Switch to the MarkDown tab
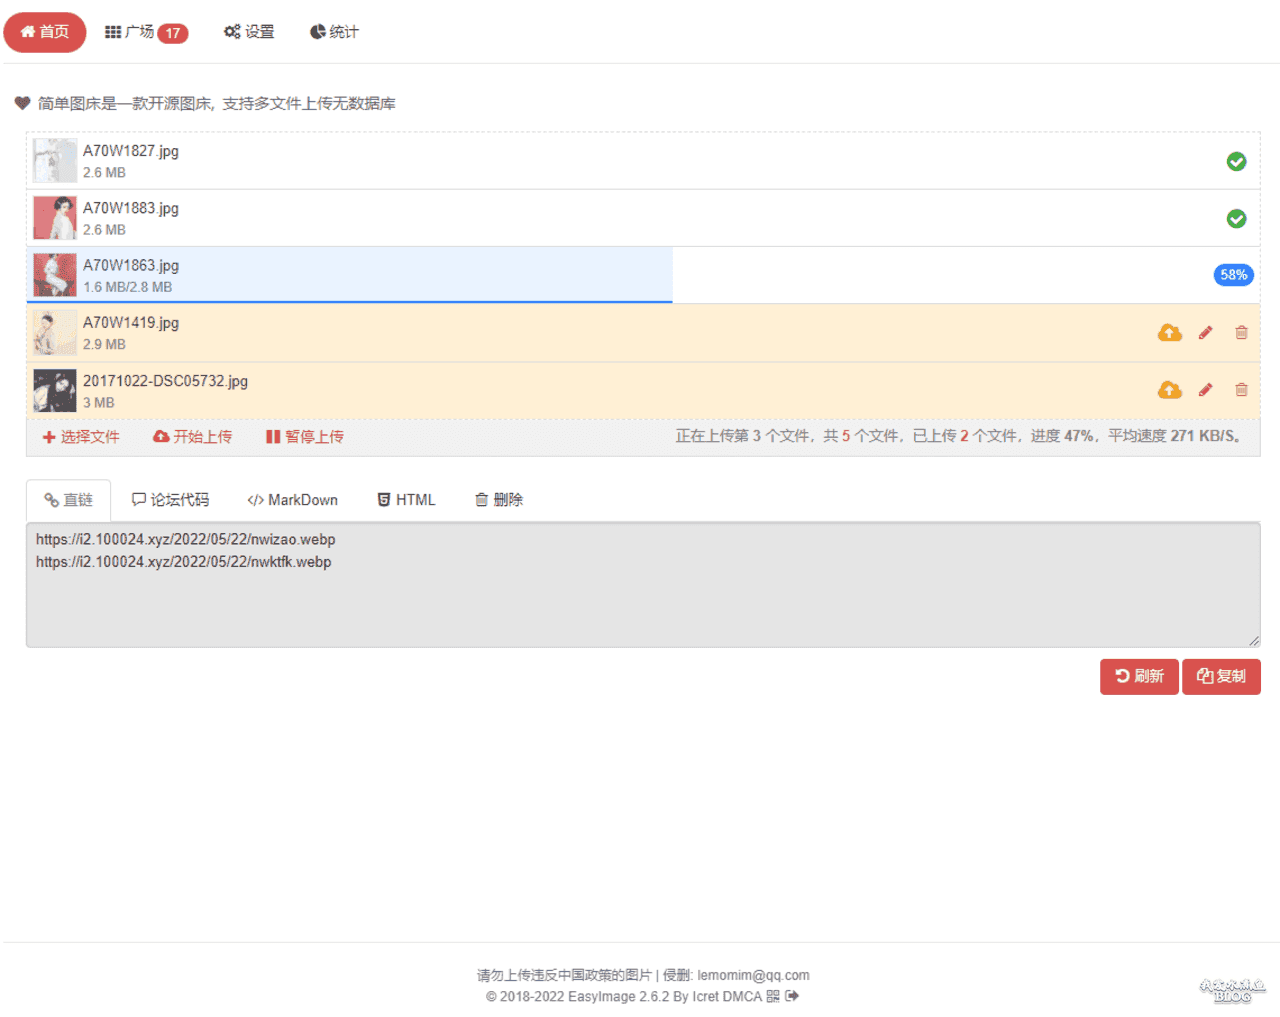This screenshot has width=1280, height=1017. coord(292,500)
